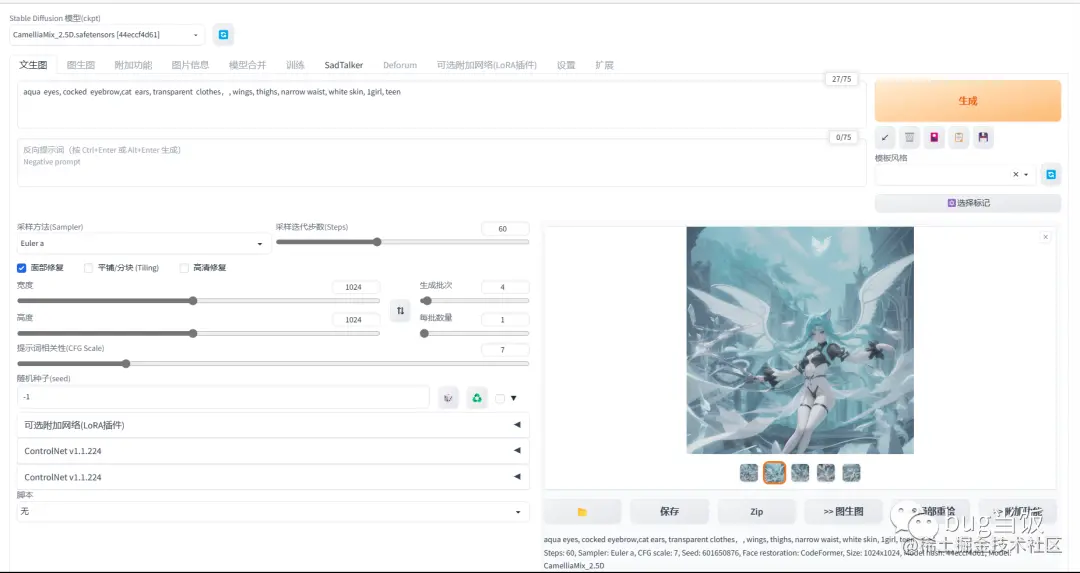Select the highlighted second gallery thumbnail
The height and width of the screenshot is (573, 1080).
pyautogui.click(x=774, y=472)
